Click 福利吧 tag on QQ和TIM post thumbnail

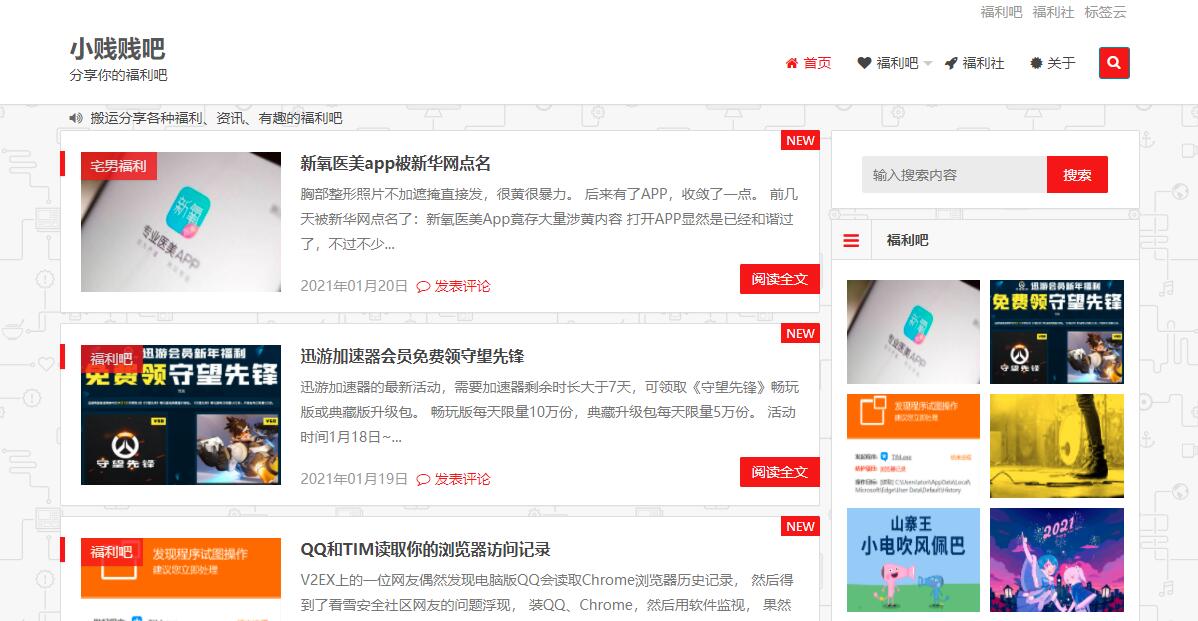coord(112,552)
